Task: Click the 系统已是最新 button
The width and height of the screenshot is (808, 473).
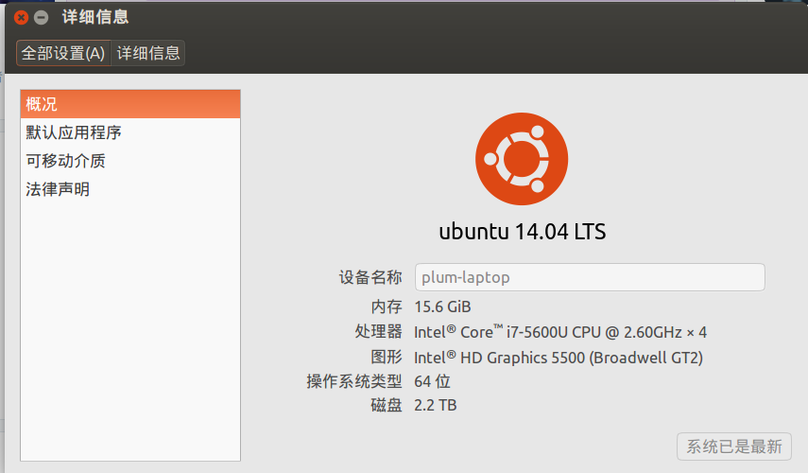Action: pos(728,446)
